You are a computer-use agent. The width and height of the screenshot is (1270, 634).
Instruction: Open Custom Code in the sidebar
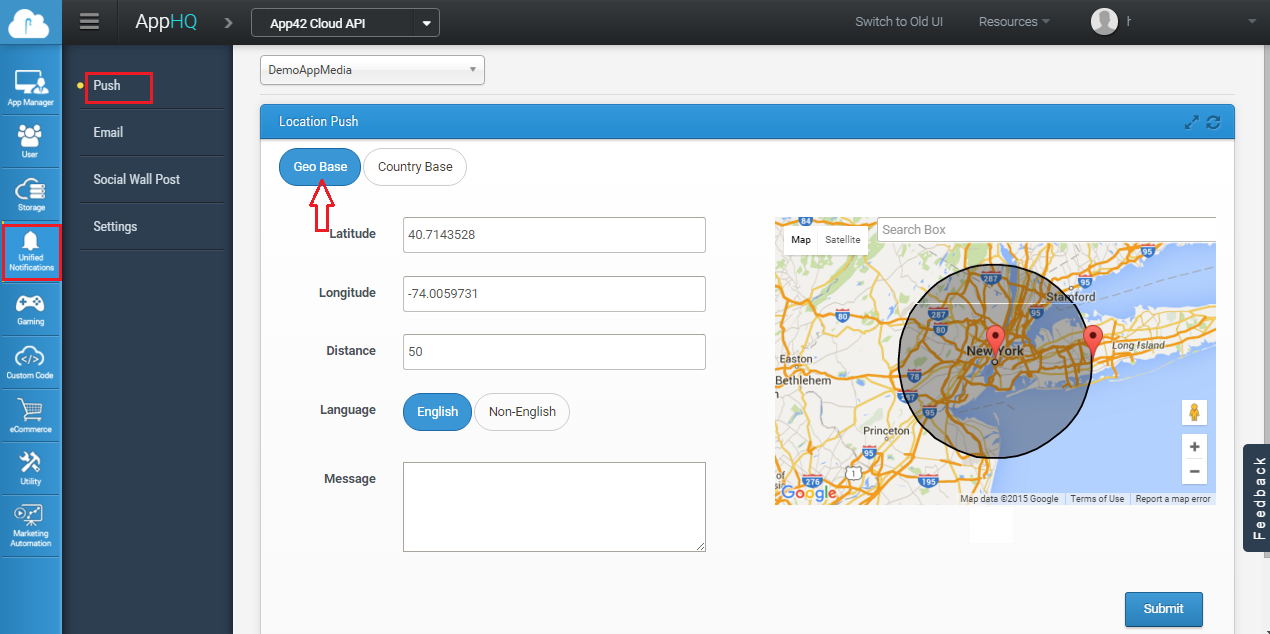30,362
